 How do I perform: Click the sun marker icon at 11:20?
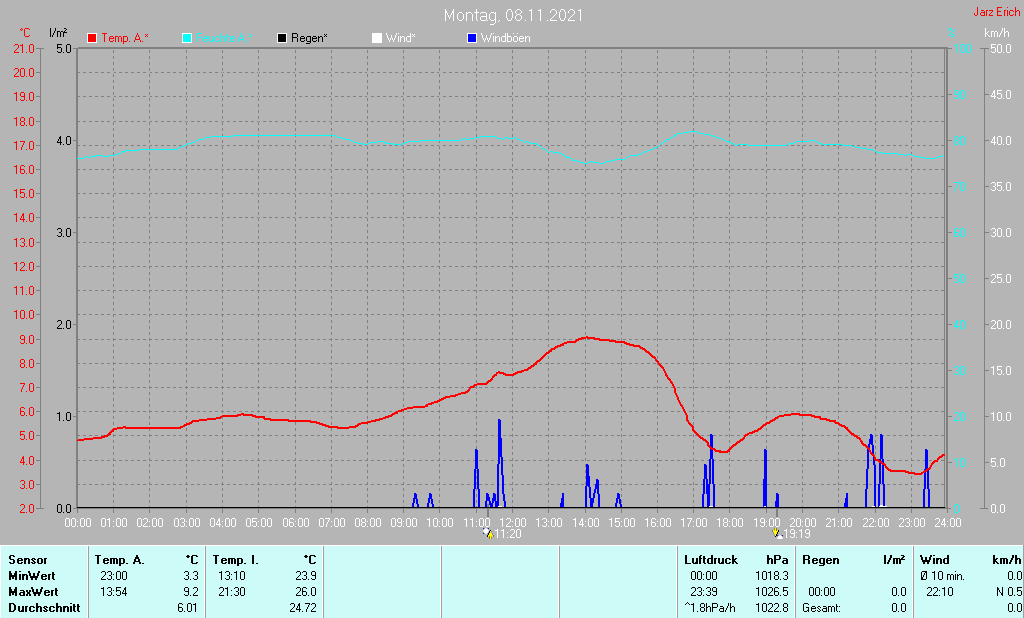(x=487, y=534)
